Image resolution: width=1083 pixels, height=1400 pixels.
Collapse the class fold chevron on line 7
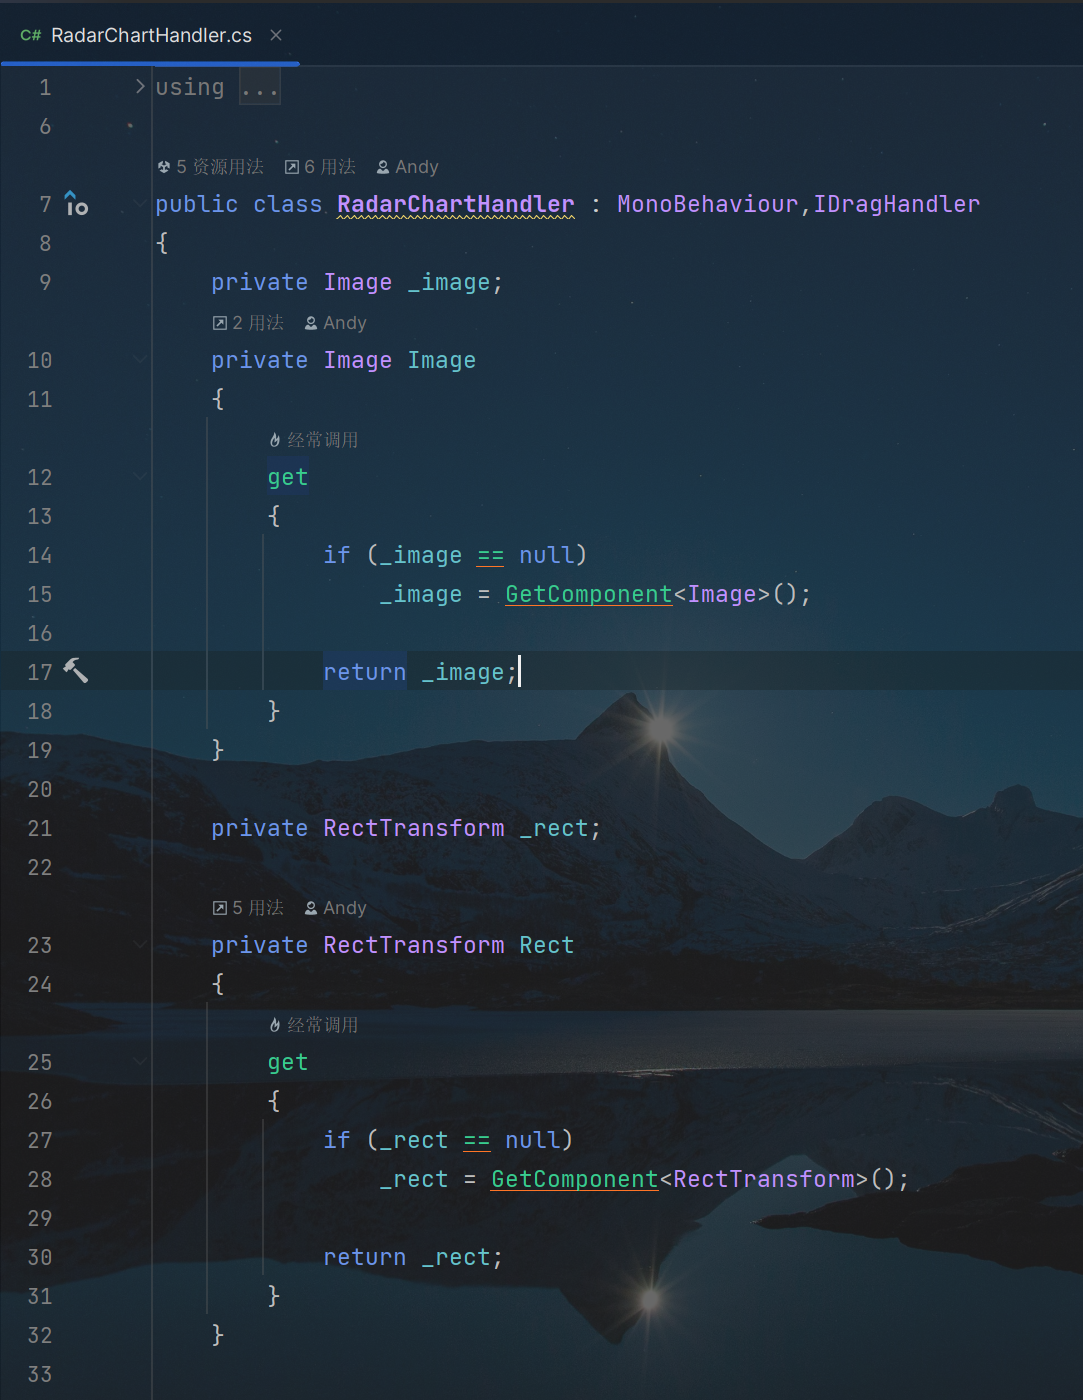coord(140,204)
